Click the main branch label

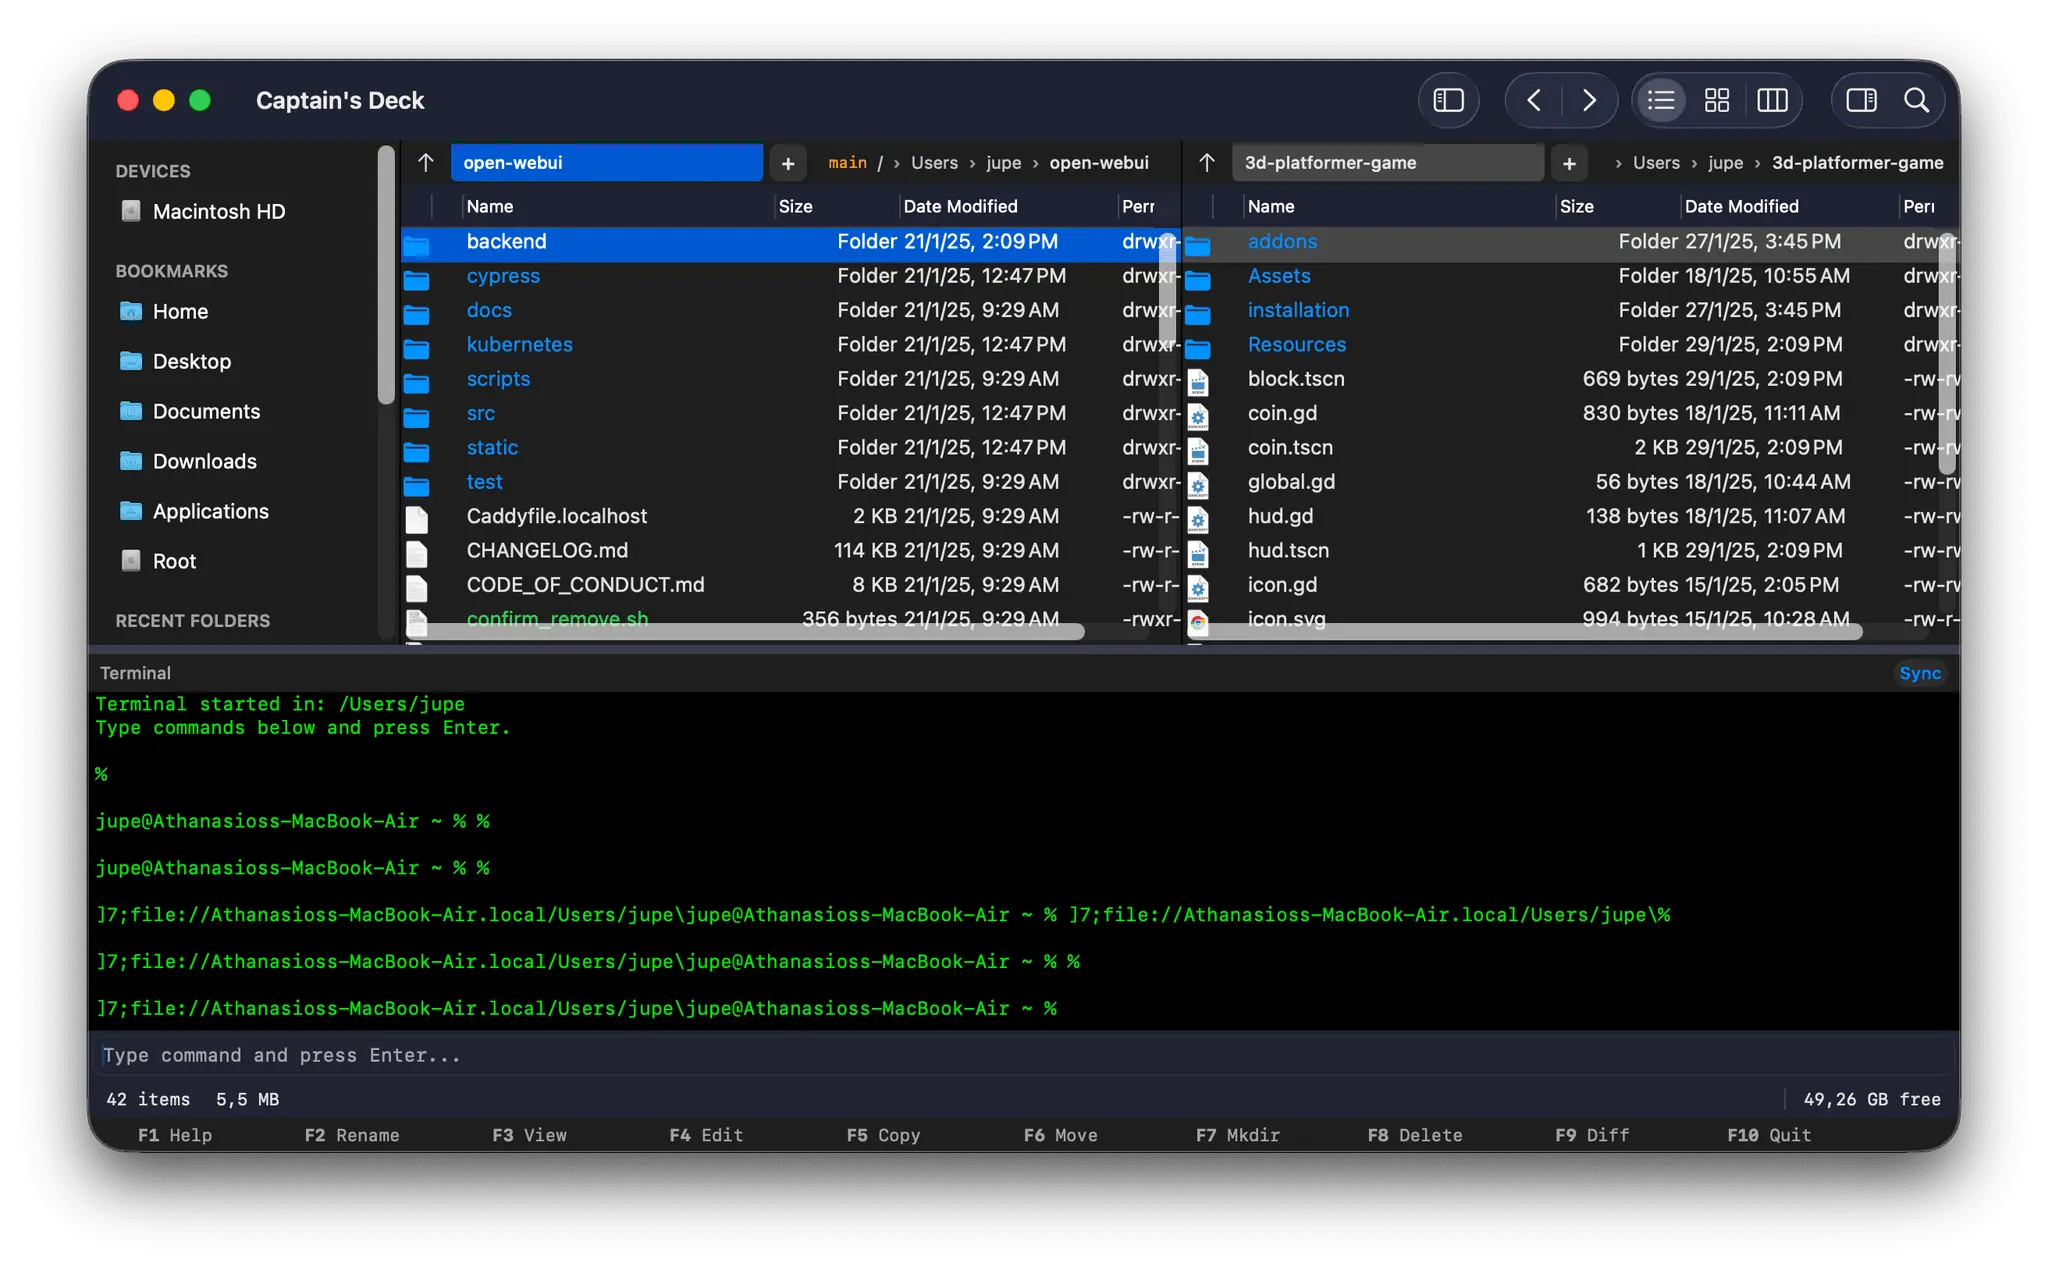(847, 163)
